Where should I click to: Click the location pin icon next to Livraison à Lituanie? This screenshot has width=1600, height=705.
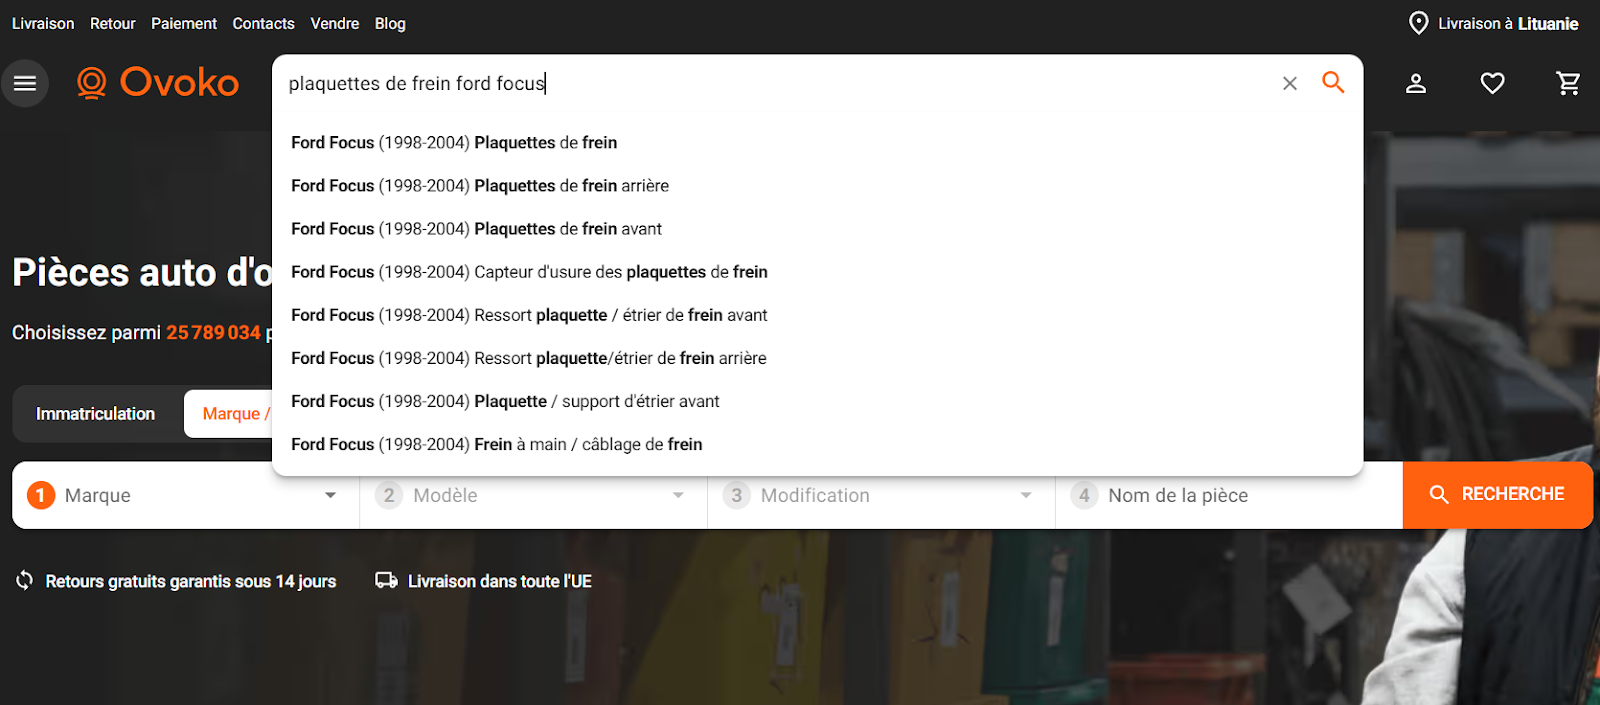pos(1418,23)
